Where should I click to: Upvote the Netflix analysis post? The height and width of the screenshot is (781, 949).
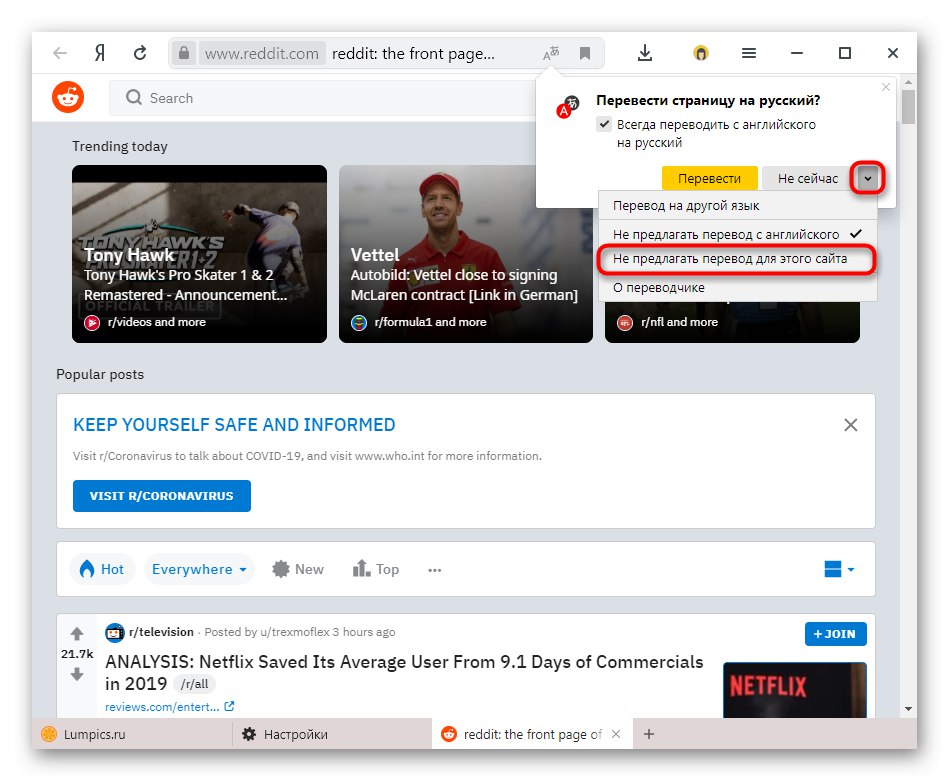tap(77, 633)
